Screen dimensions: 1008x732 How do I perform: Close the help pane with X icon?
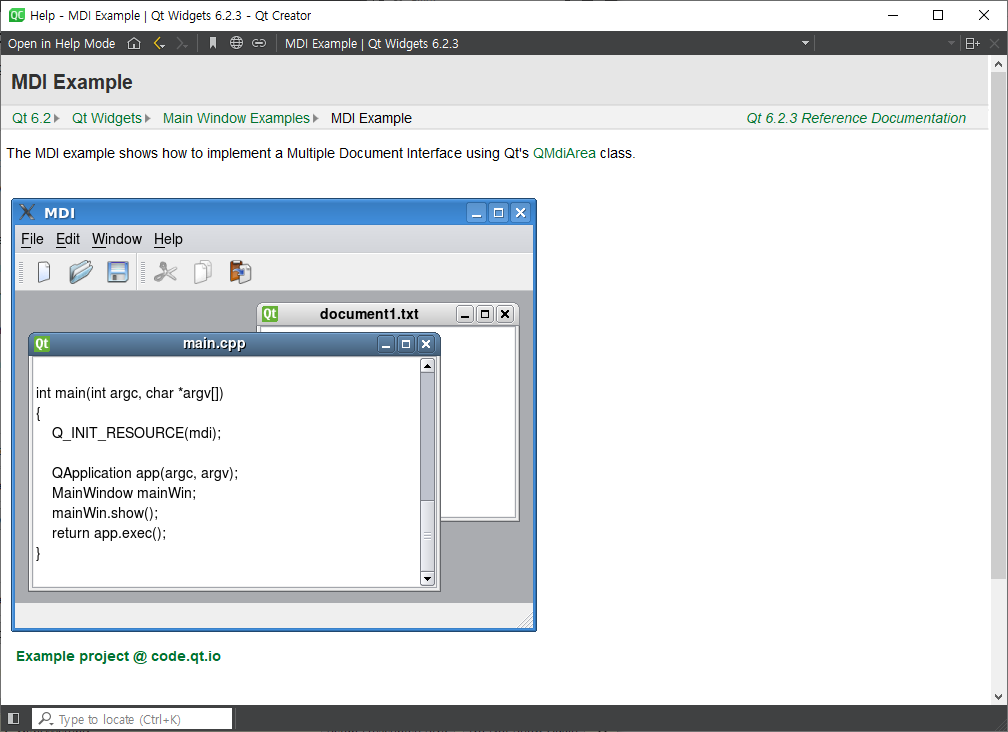coord(994,43)
